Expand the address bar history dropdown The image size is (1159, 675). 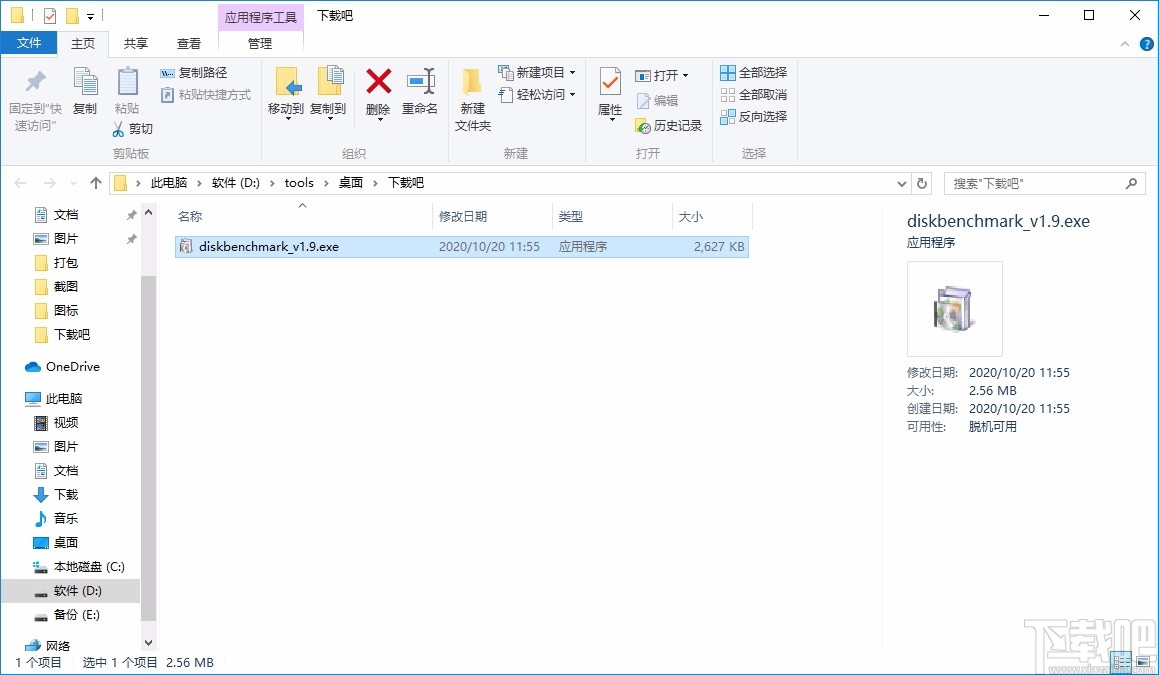click(902, 183)
